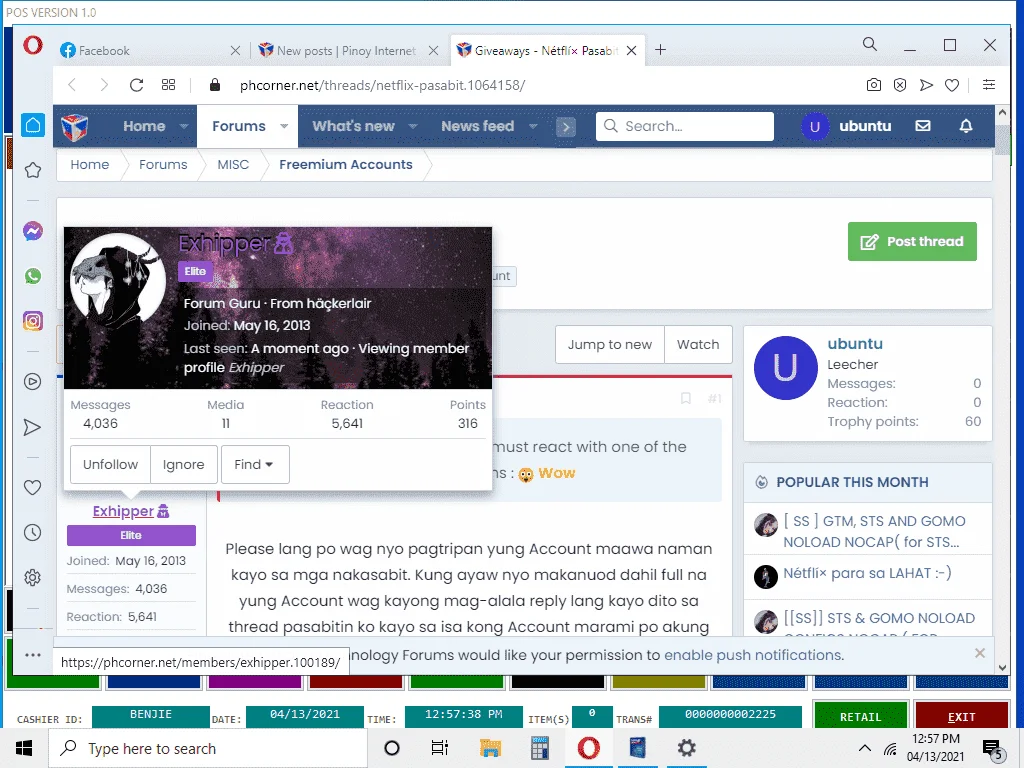The height and width of the screenshot is (768, 1024).
Task: Dismiss the push notification banner
Action: pyautogui.click(x=980, y=653)
